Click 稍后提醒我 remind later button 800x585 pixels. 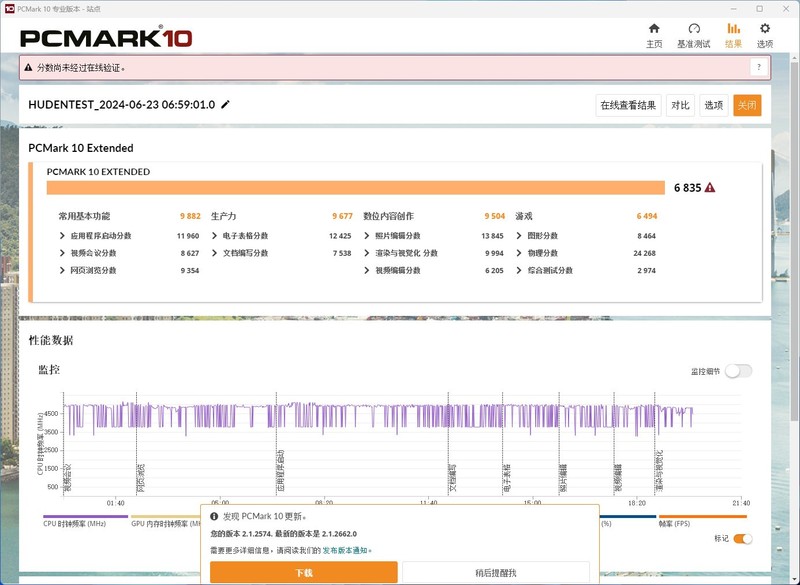[x=496, y=572]
